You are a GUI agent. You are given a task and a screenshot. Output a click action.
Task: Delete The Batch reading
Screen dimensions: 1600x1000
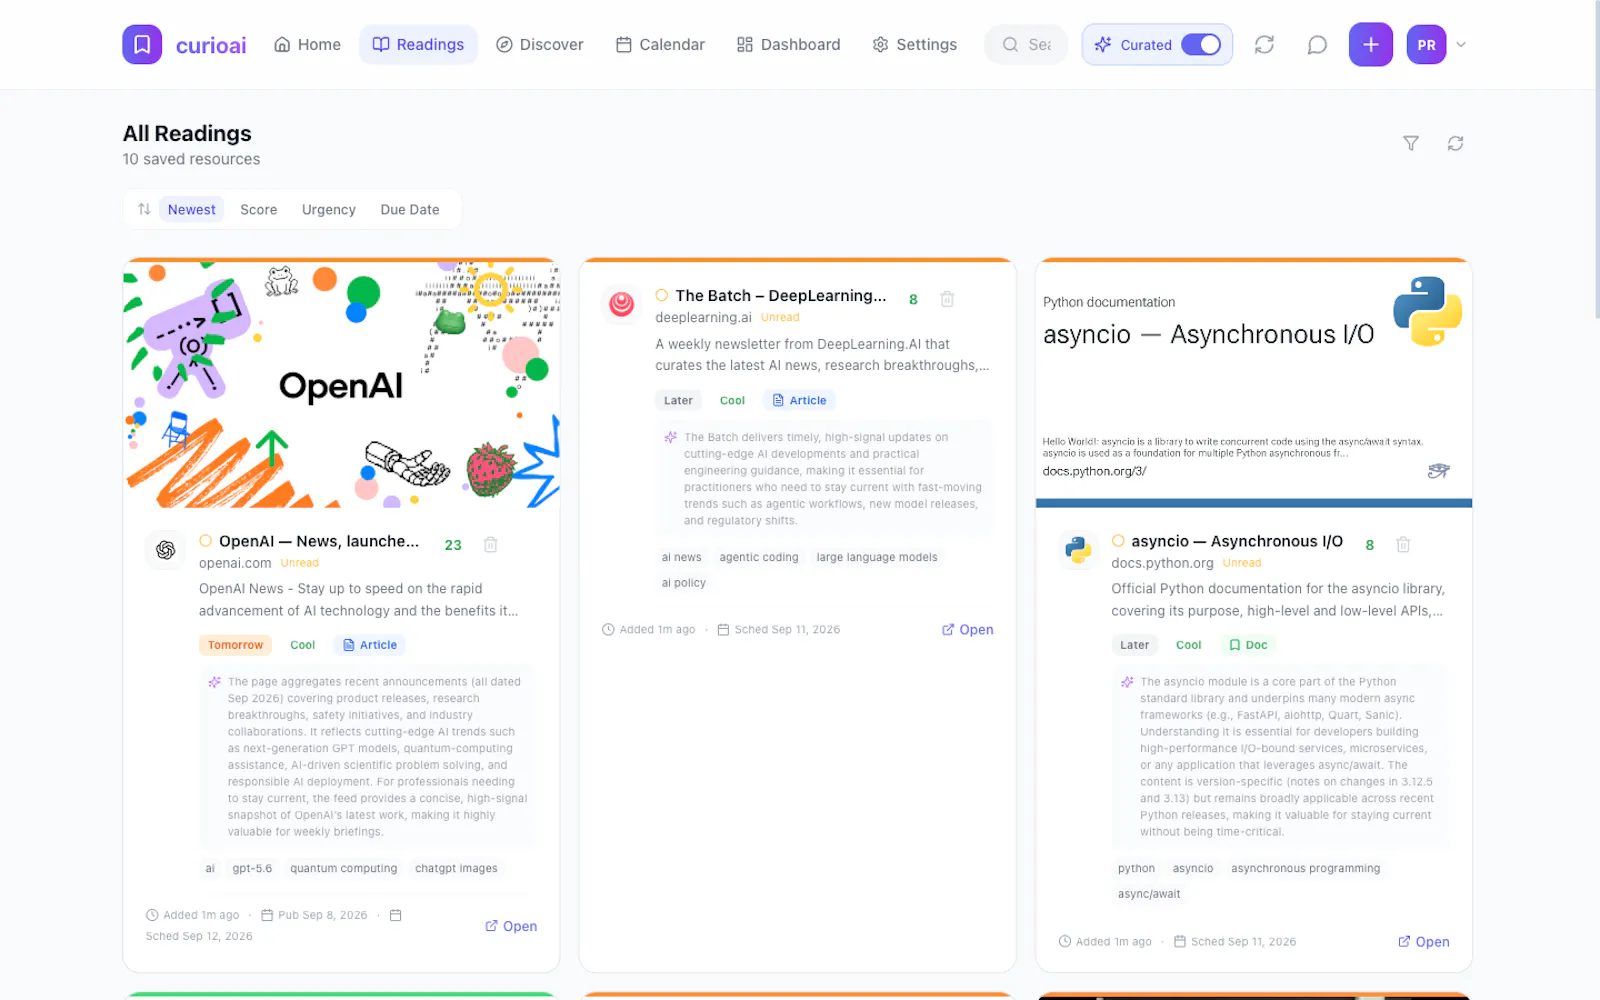[x=947, y=299]
